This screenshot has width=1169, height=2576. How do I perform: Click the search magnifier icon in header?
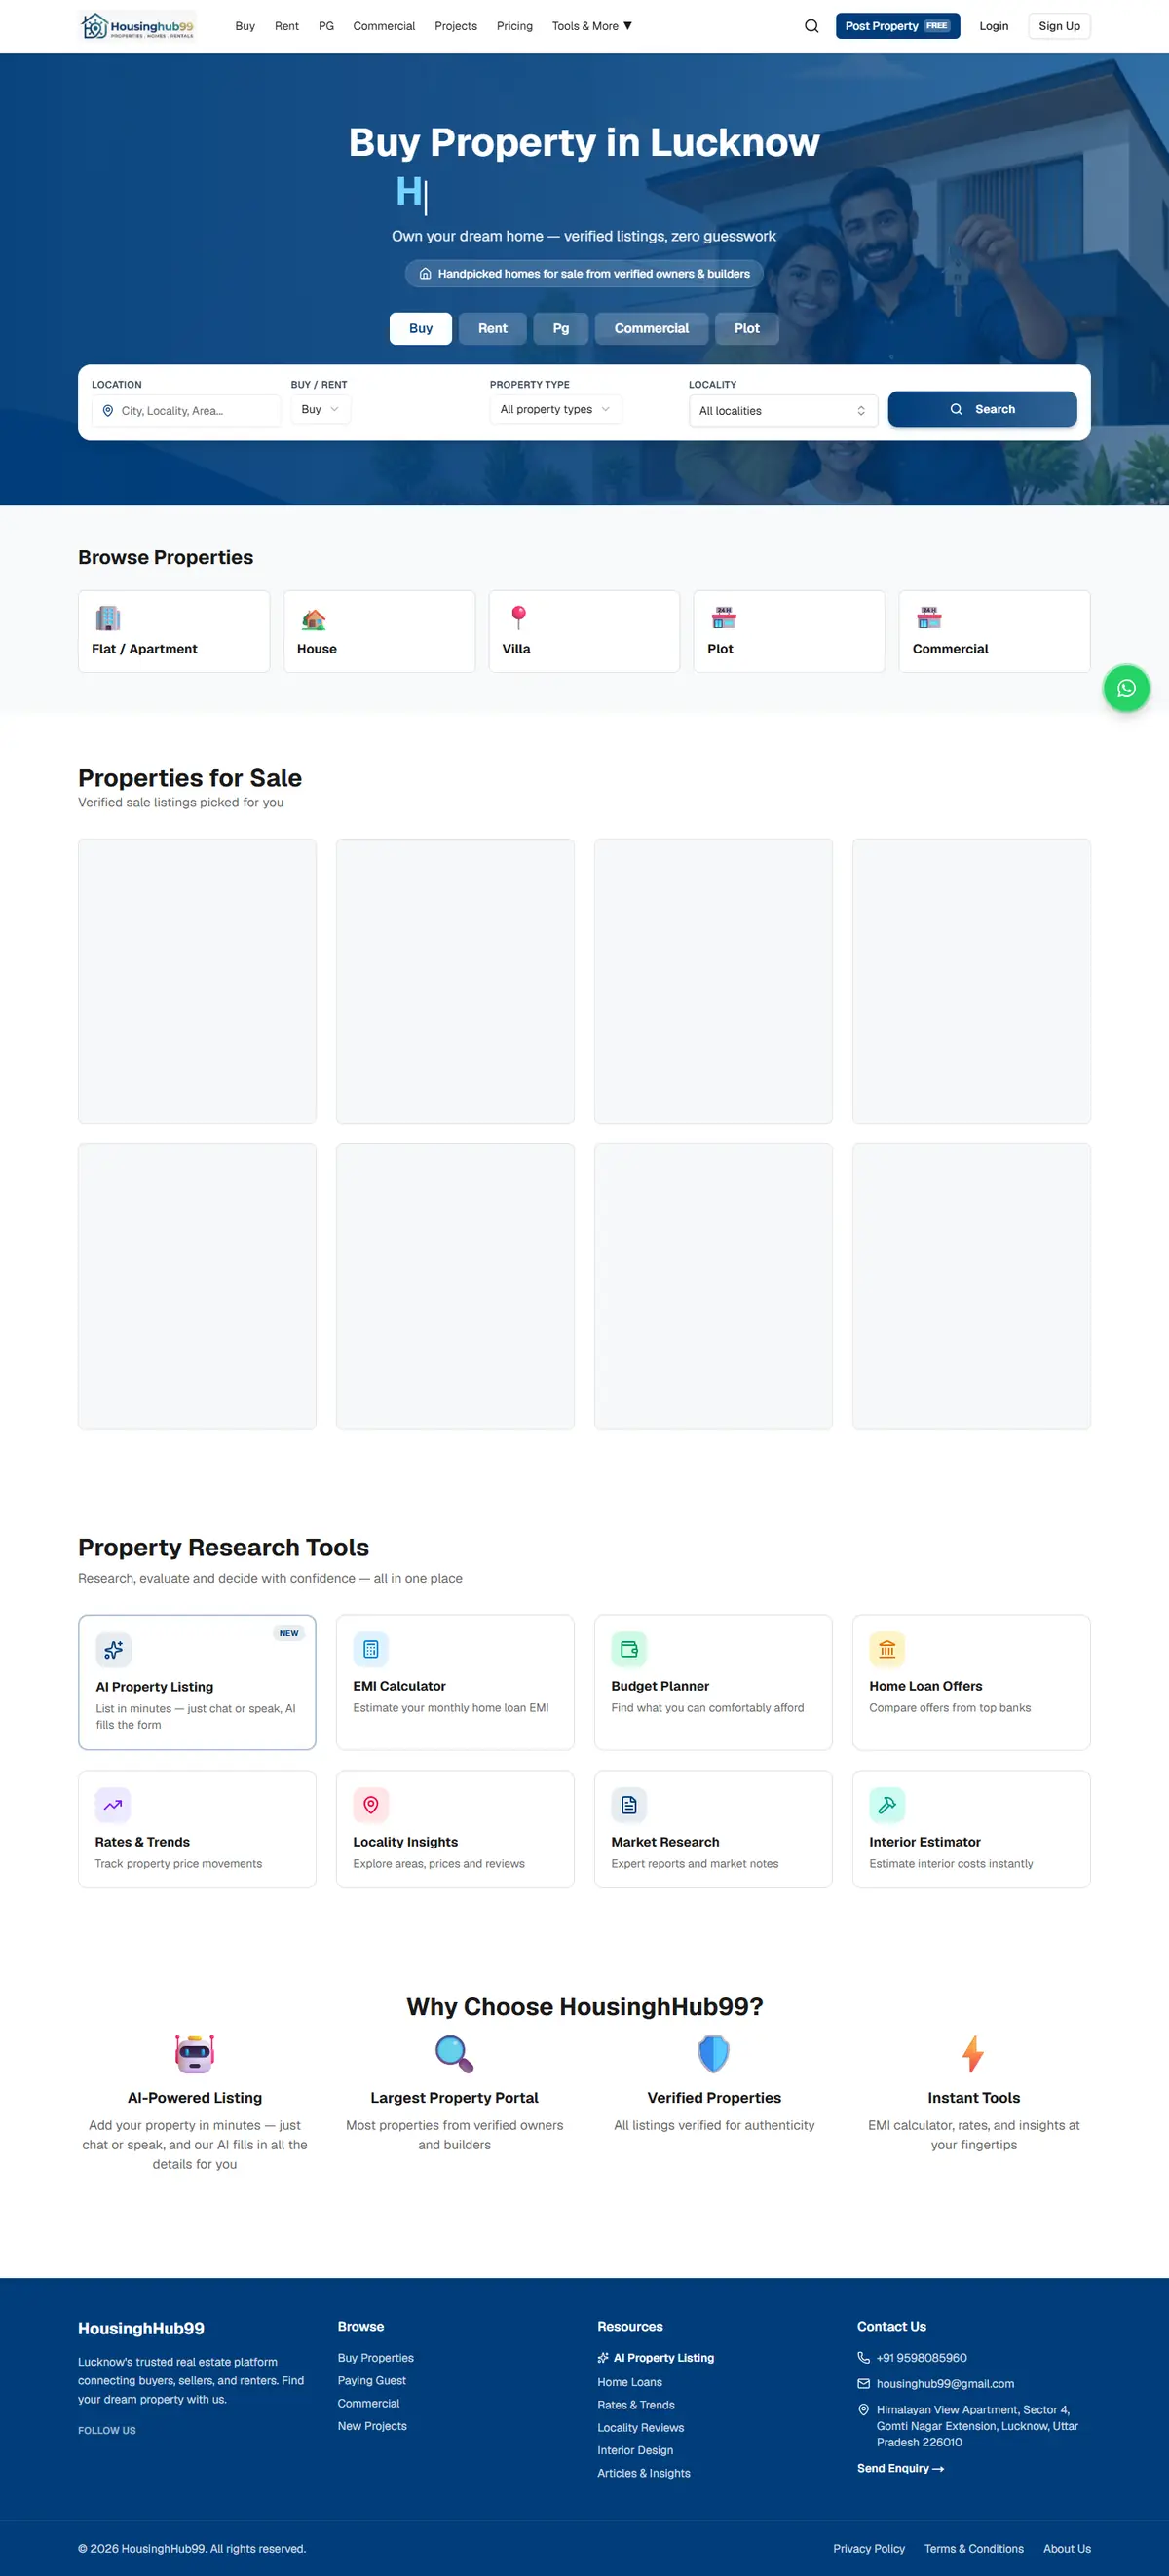point(811,26)
